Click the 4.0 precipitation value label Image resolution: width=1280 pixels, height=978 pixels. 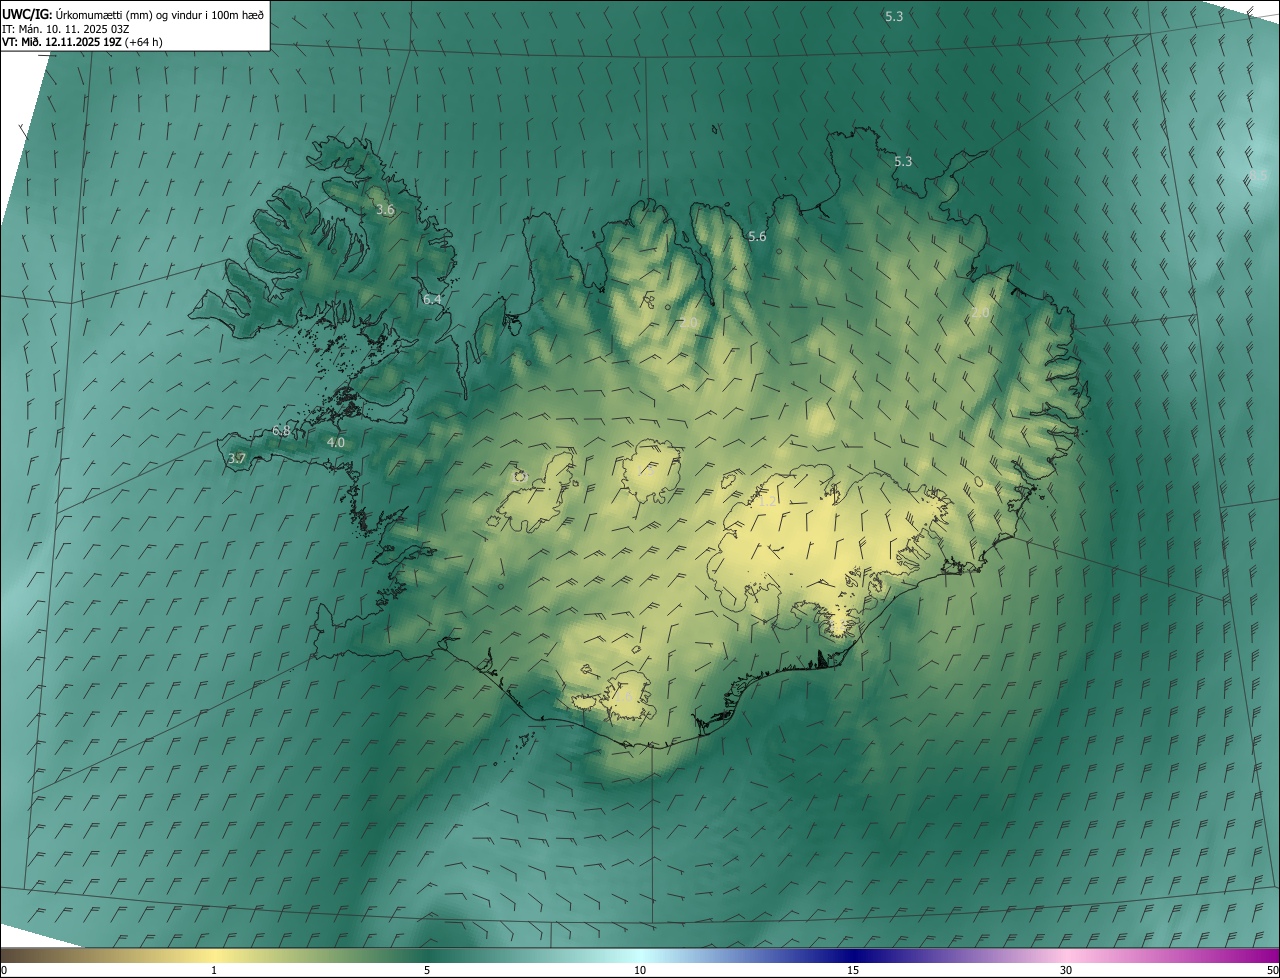336,442
